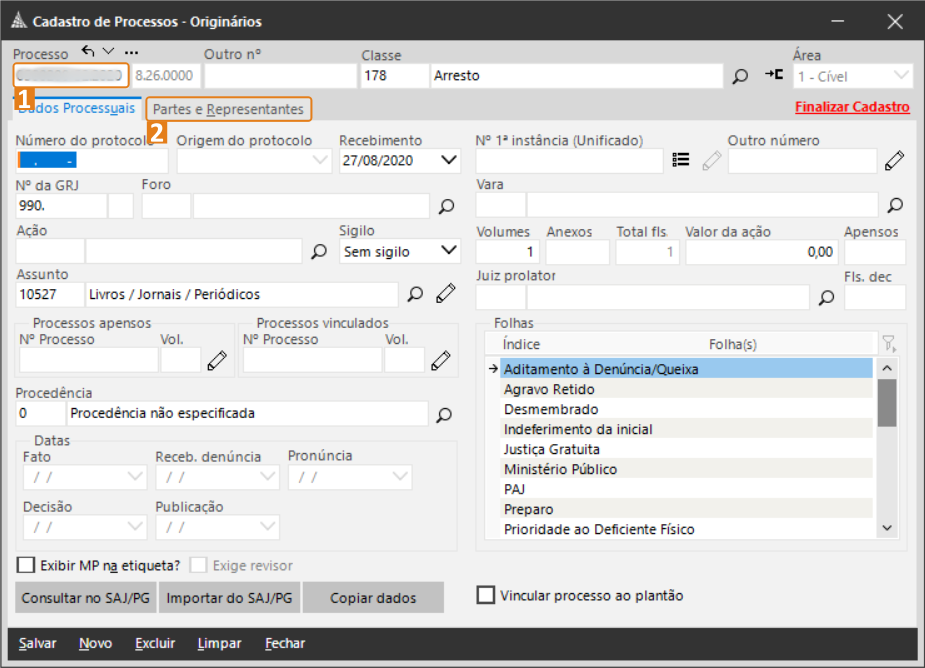Select Preparo row in Folhas list
This screenshot has height=668, width=925.
point(686,509)
